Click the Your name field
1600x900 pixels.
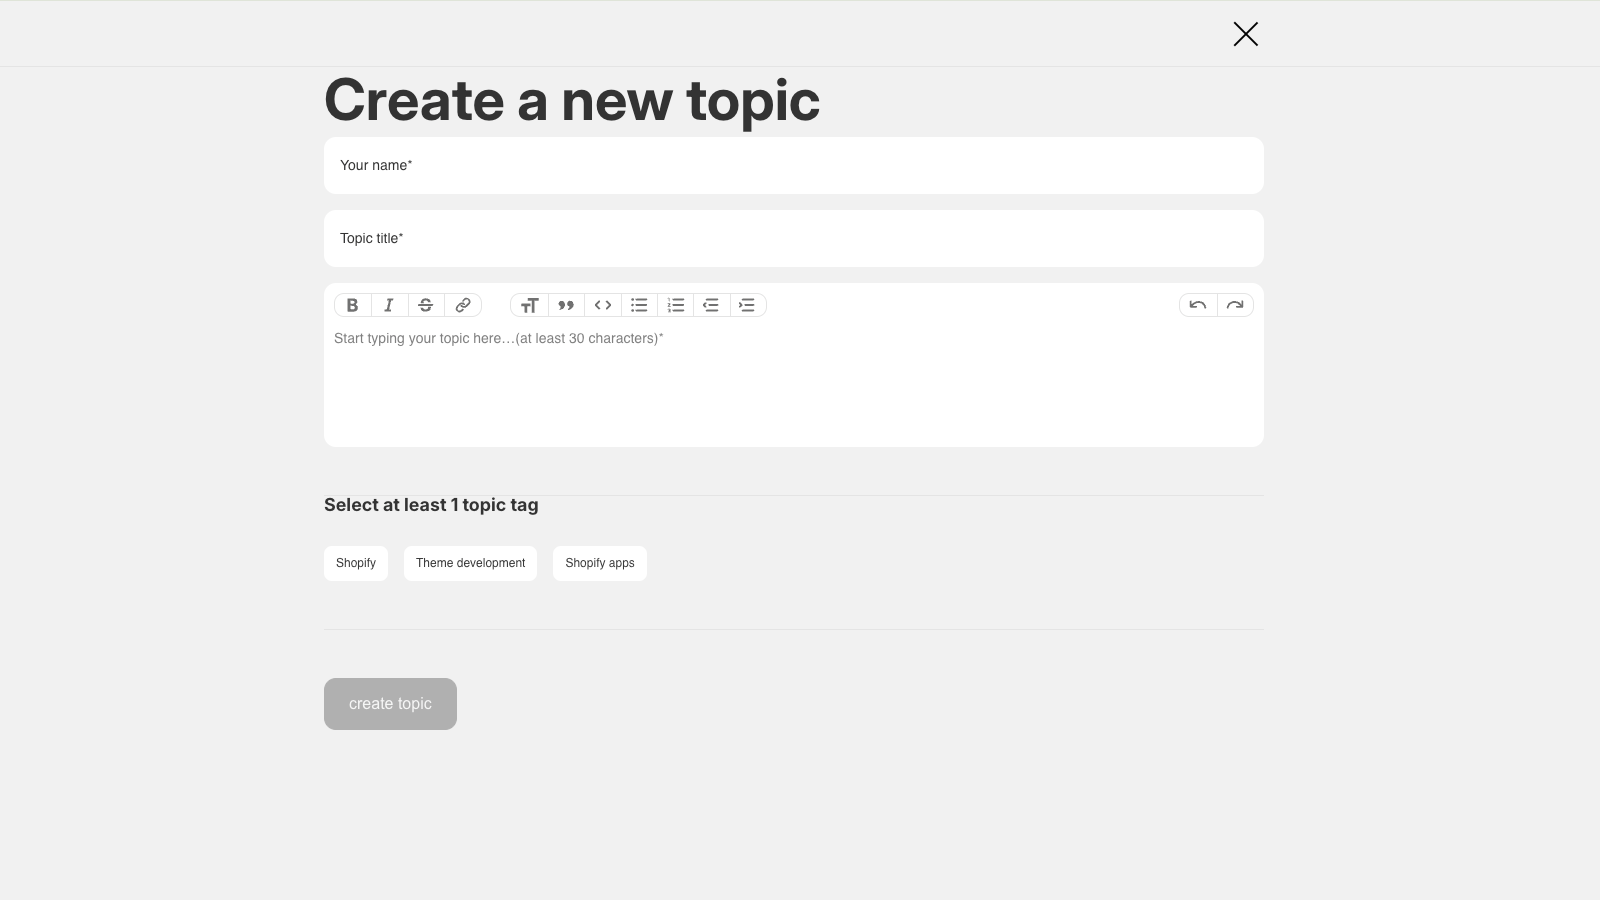click(x=793, y=165)
